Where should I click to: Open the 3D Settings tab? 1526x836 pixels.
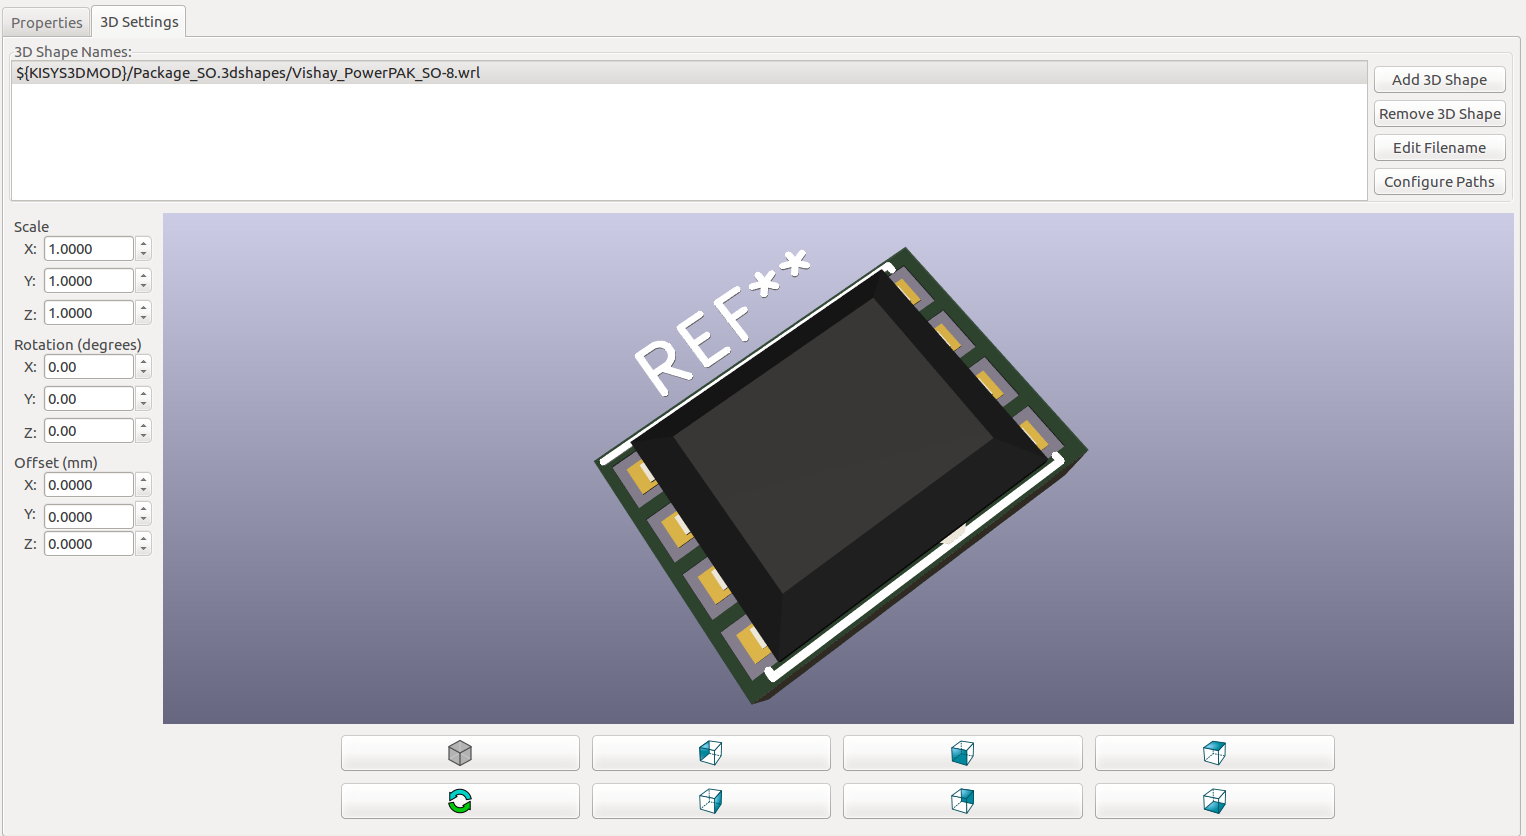coord(139,21)
